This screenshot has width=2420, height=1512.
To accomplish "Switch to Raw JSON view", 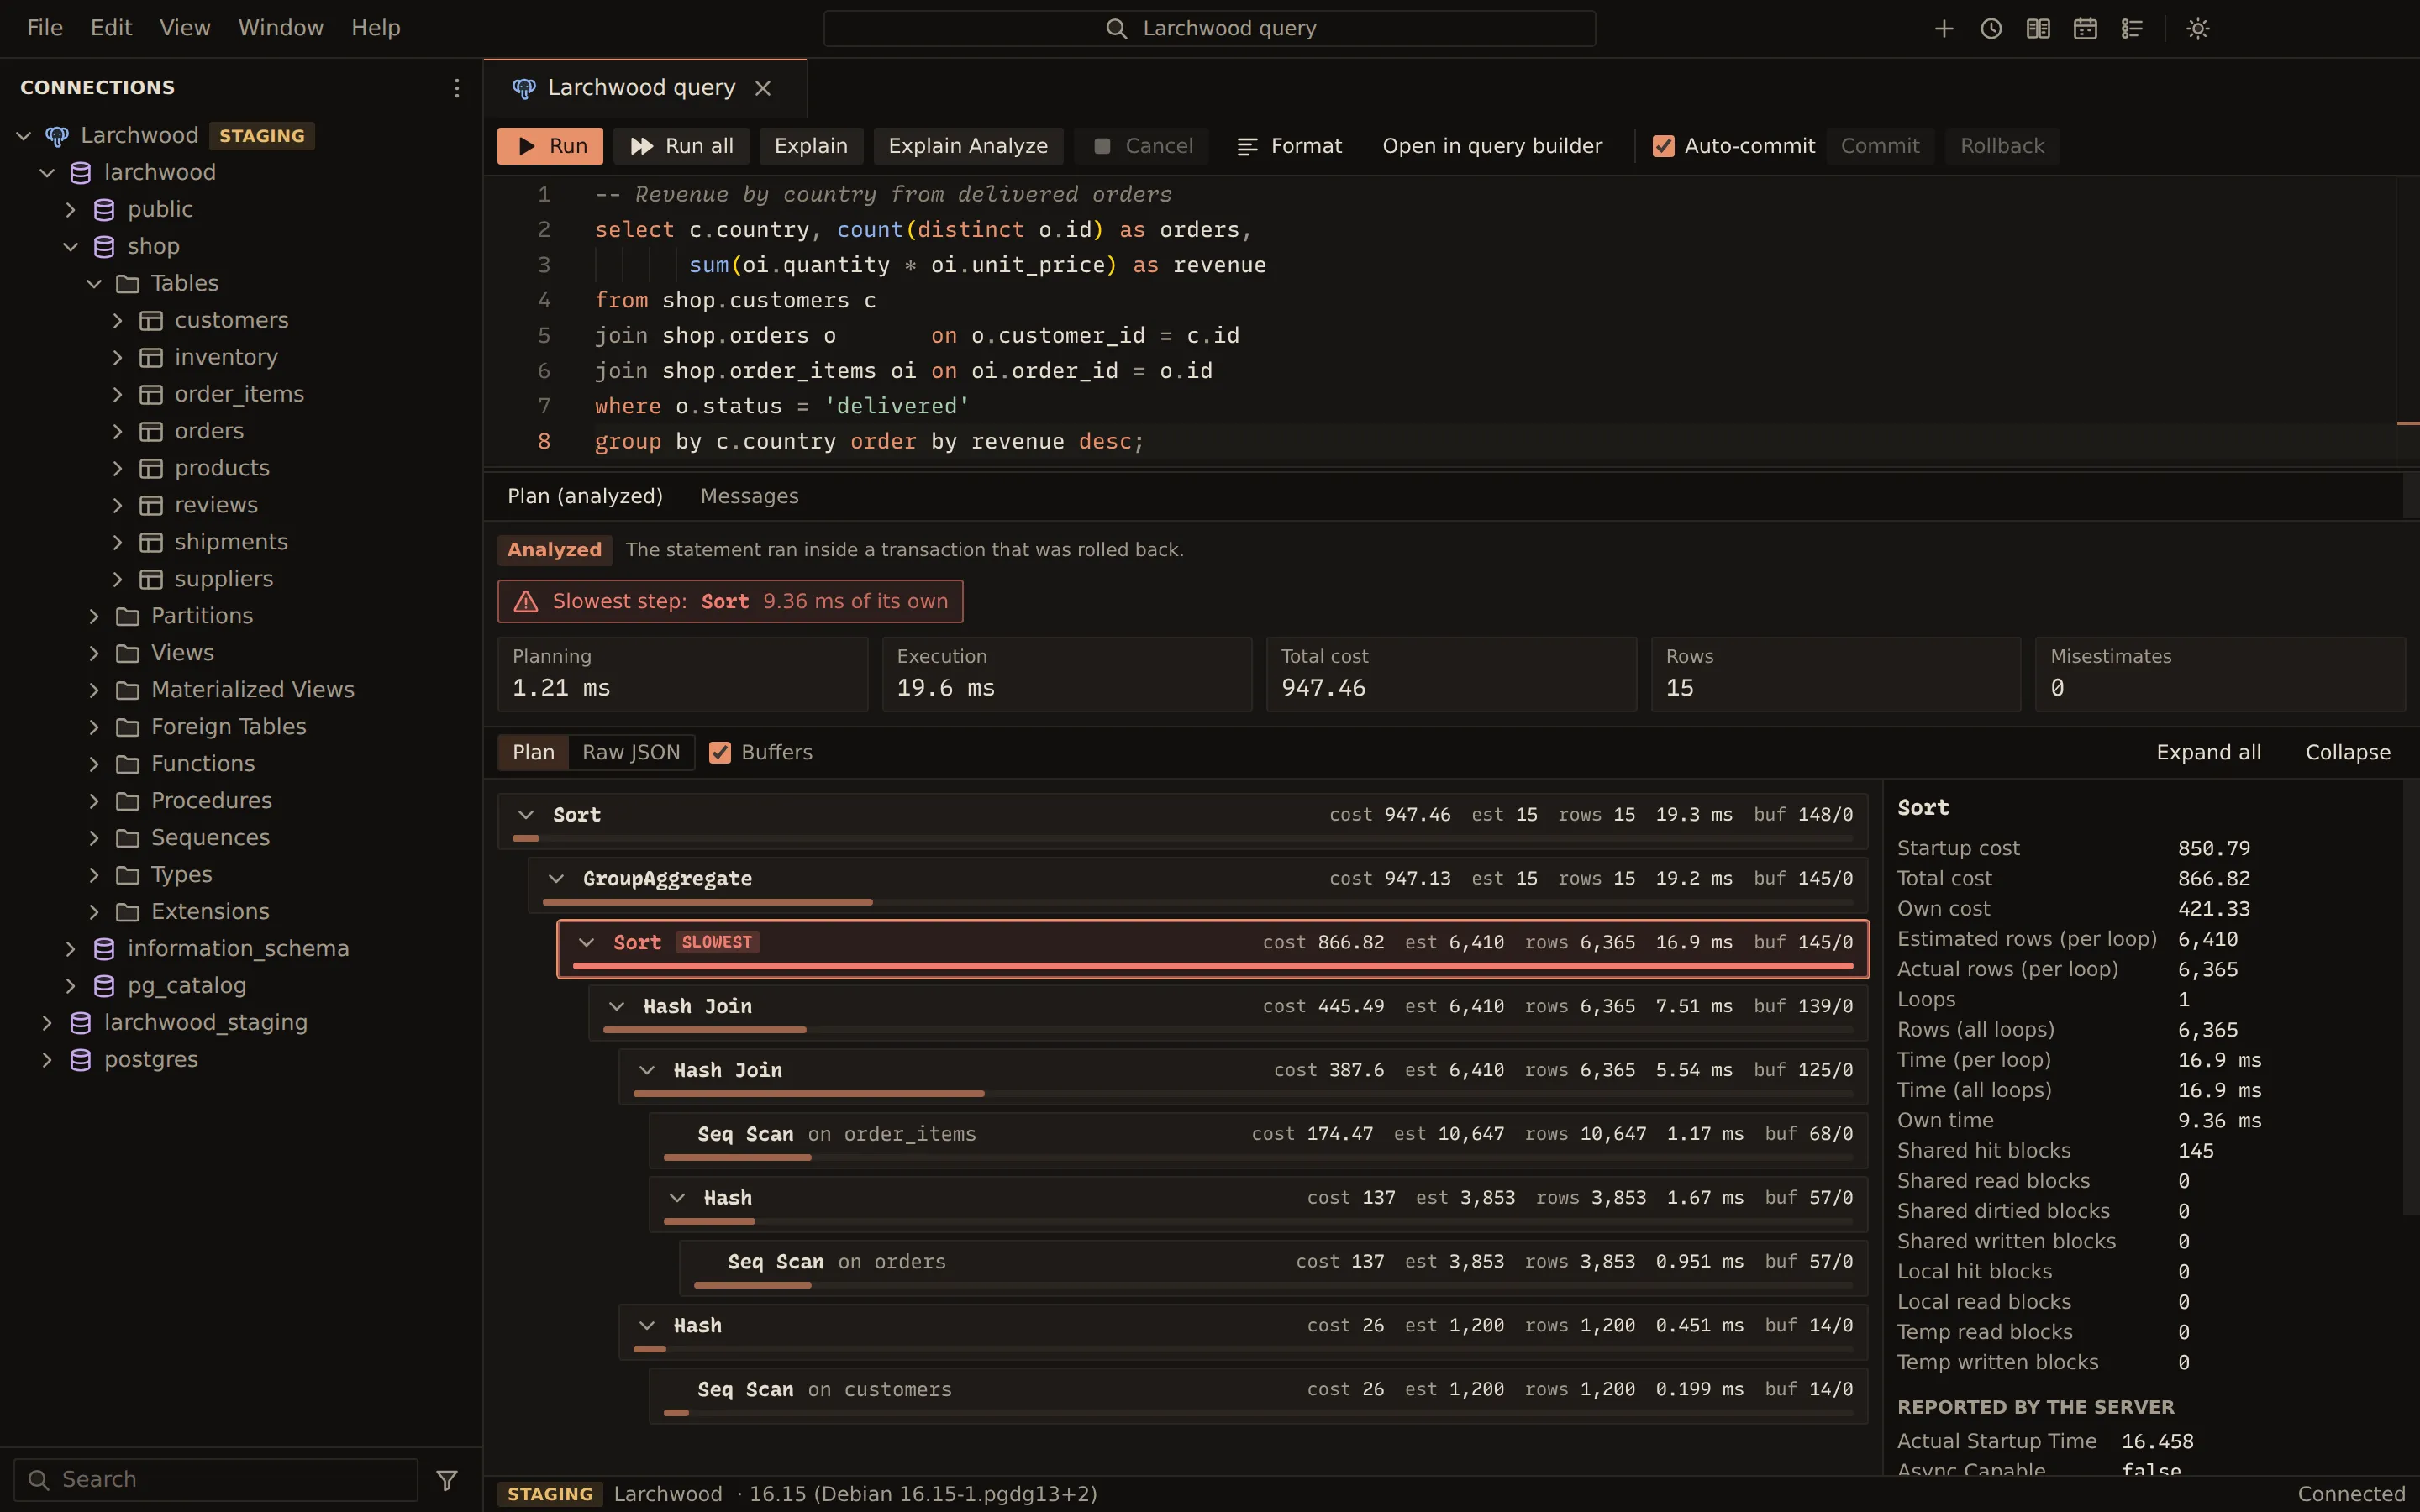I will [x=631, y=752].
